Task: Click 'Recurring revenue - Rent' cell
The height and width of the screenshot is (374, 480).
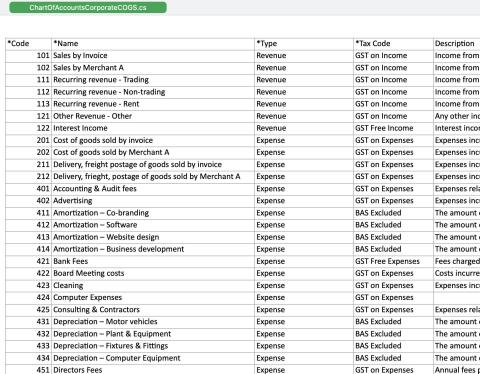Action: [153, 104]
